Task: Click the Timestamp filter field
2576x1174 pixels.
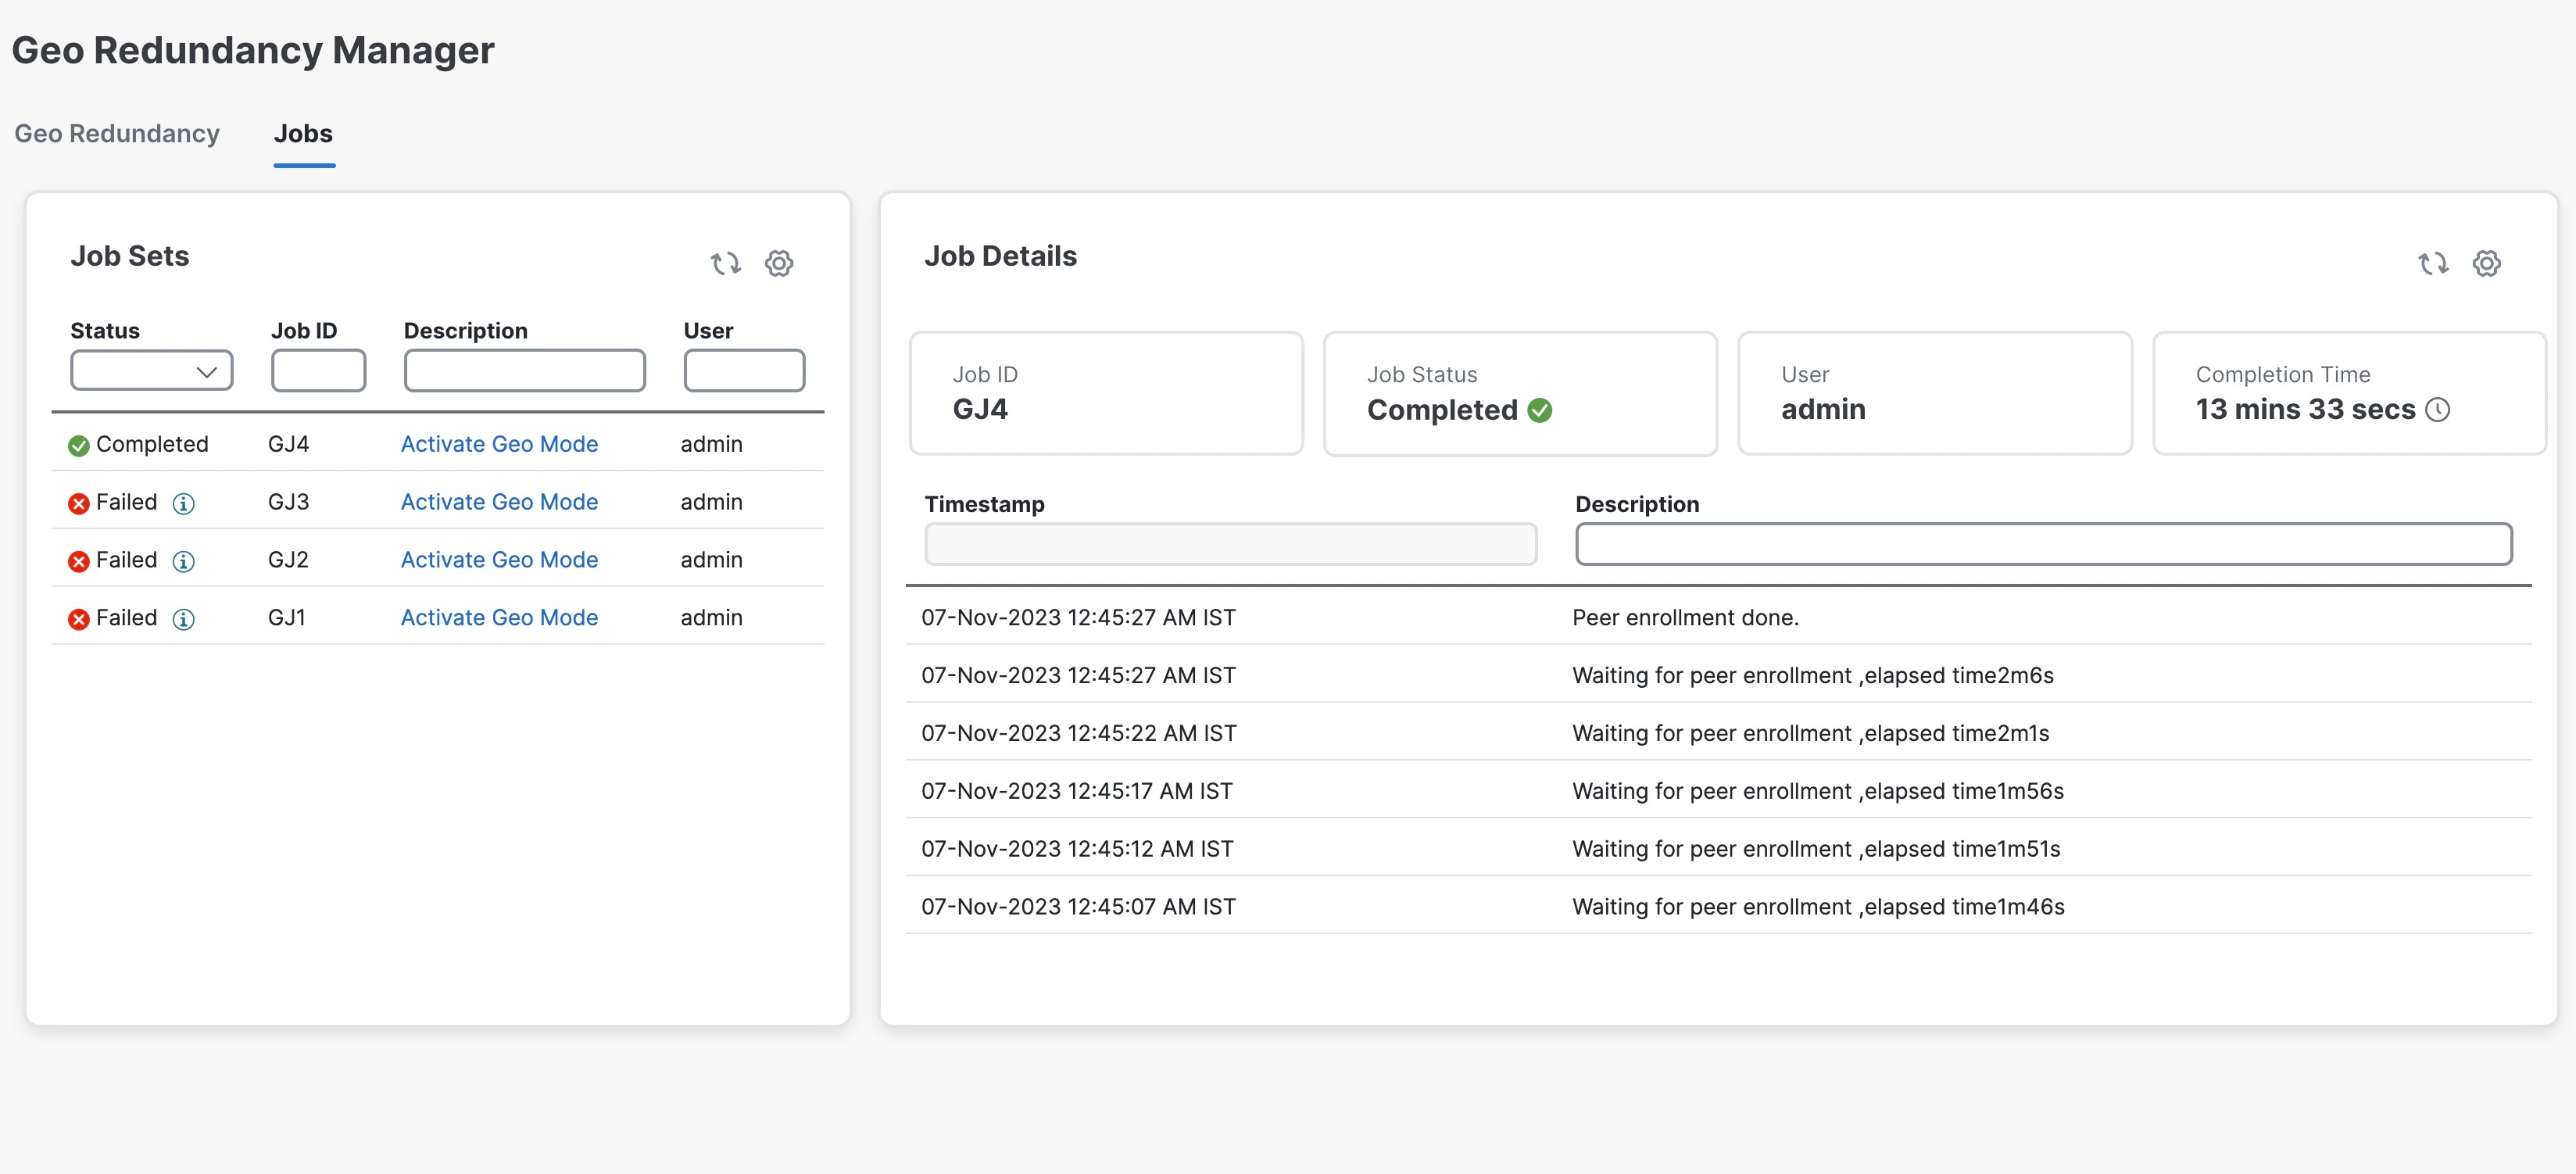Action: [1230, 544]
